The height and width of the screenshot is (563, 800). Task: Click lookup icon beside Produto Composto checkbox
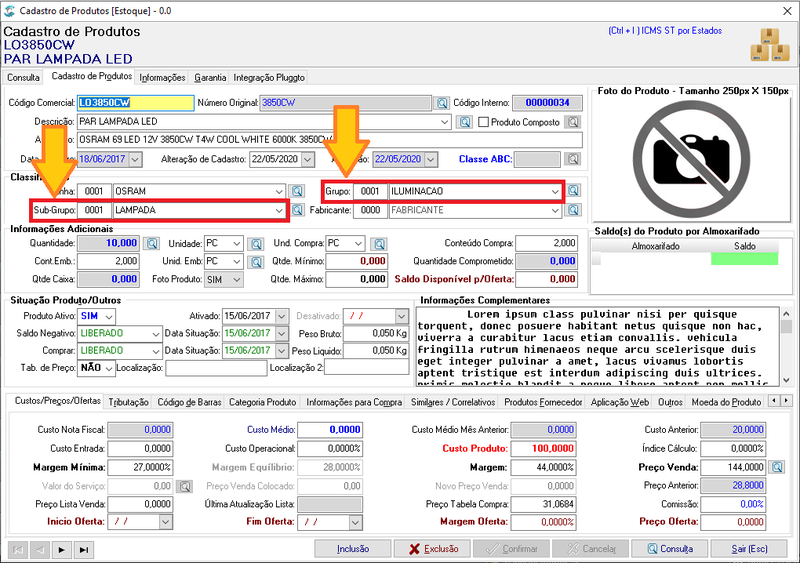click(573, 123)
